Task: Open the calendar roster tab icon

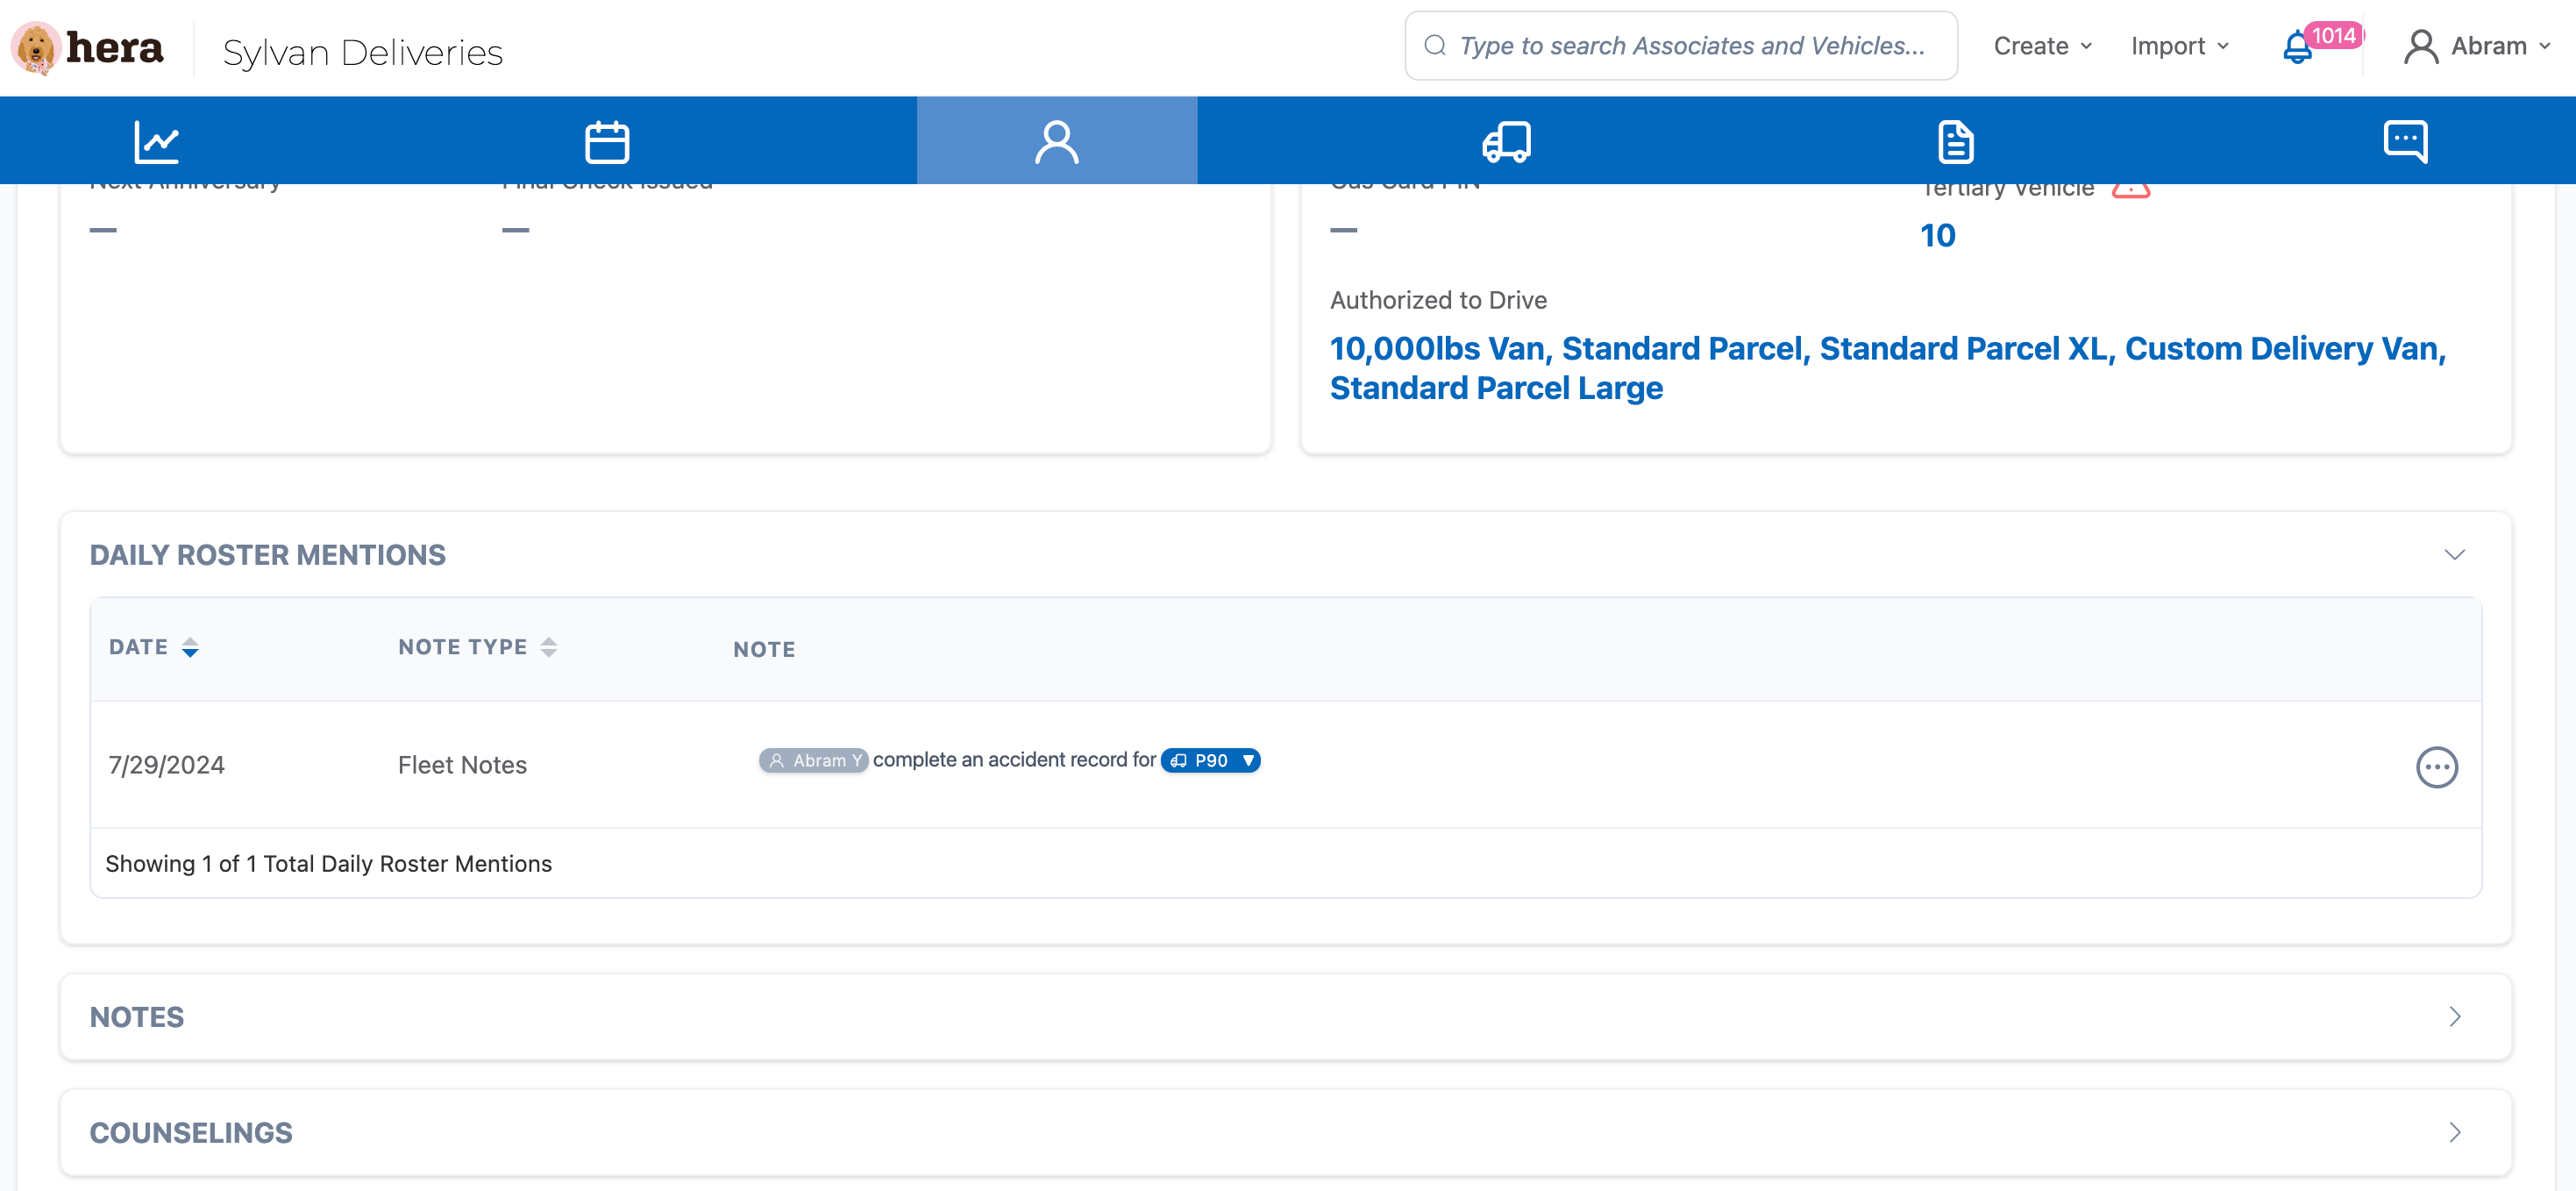Action: pos(606,141)
